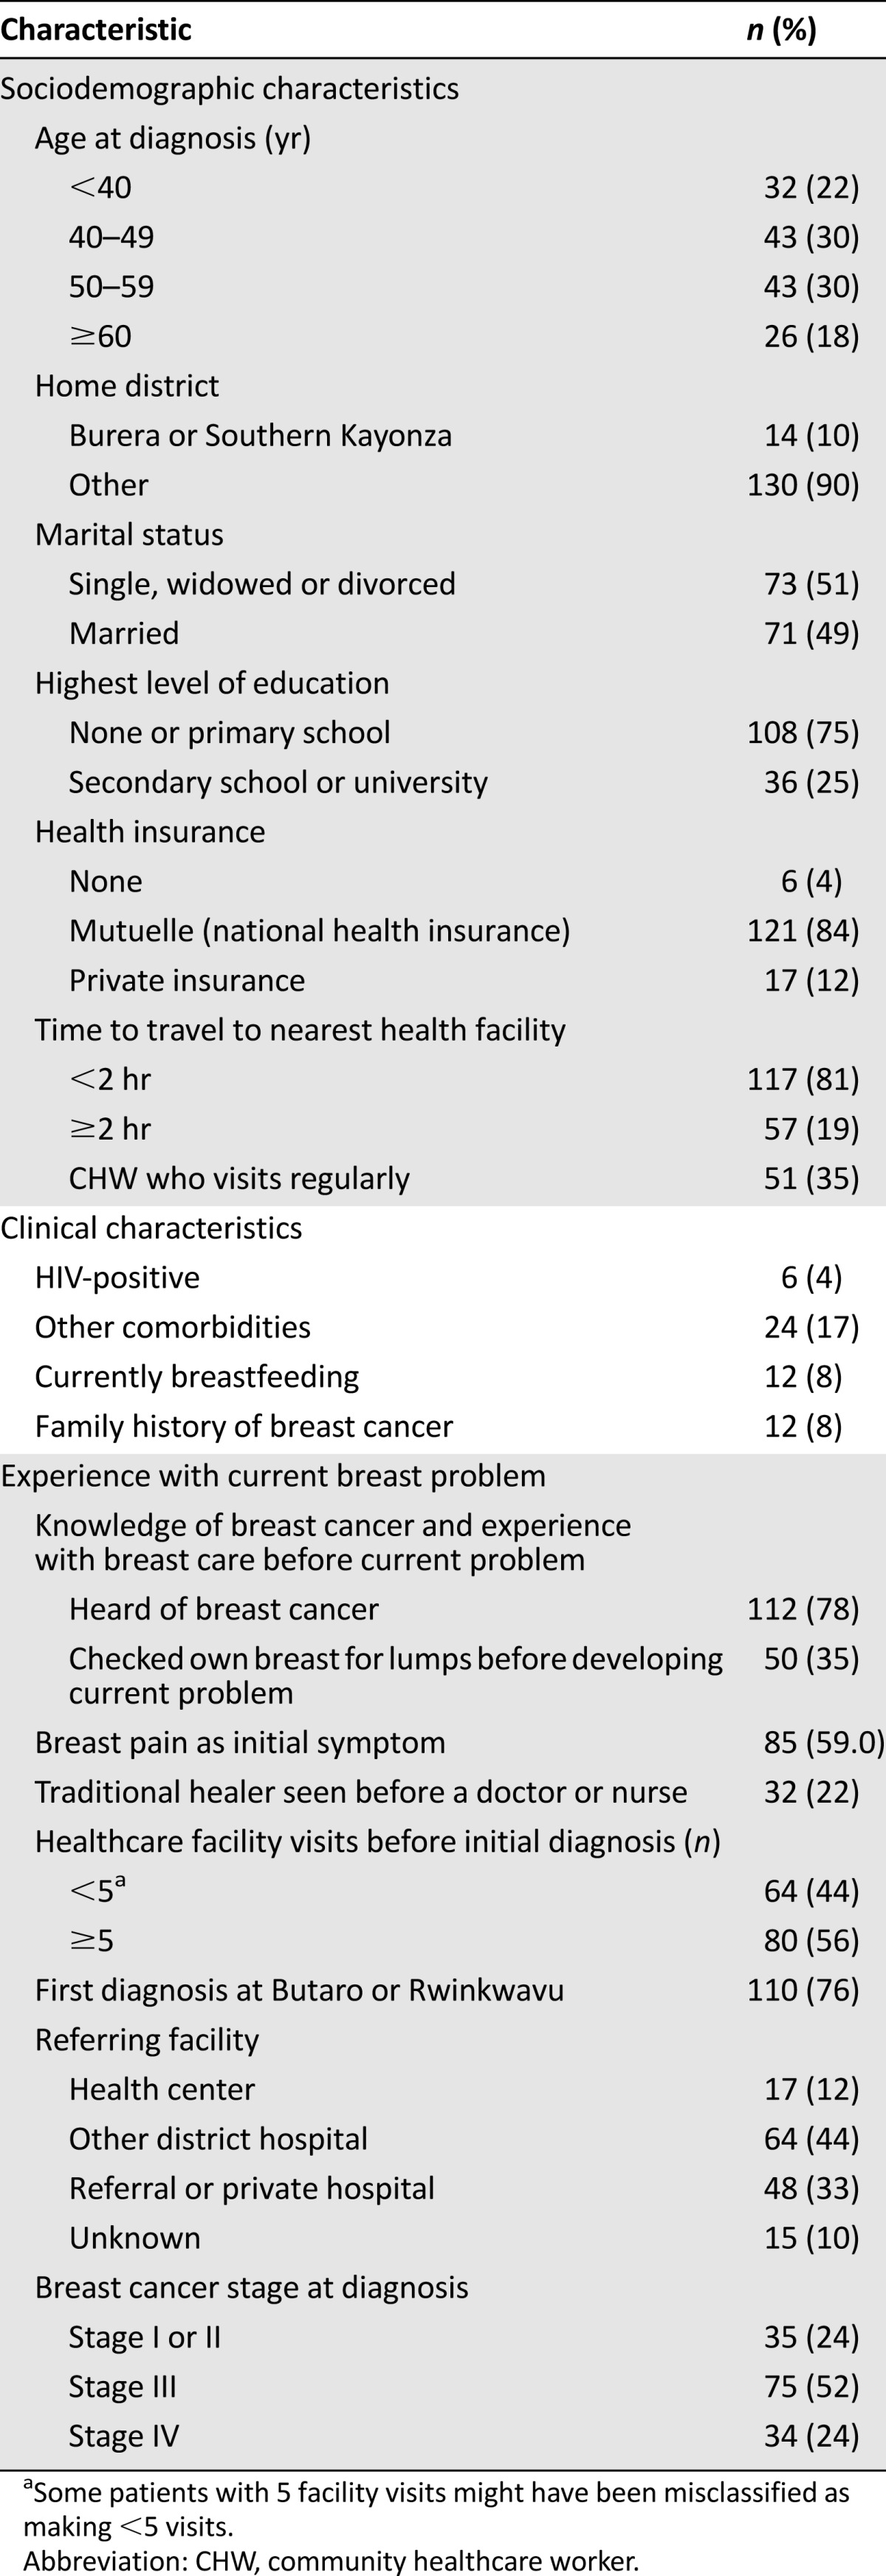Click the "Mutuelle (national health insurance)" row label

319,931
